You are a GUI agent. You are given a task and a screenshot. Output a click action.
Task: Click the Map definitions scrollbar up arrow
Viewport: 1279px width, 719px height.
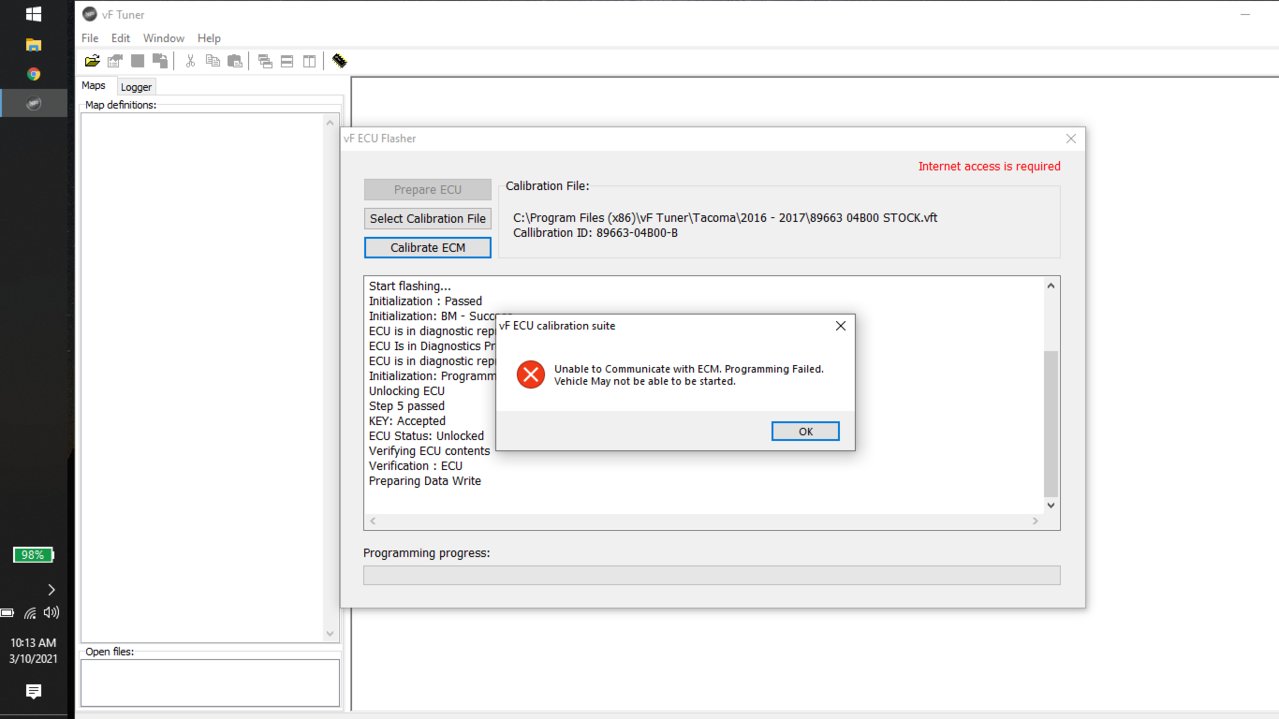coord(331,122)
